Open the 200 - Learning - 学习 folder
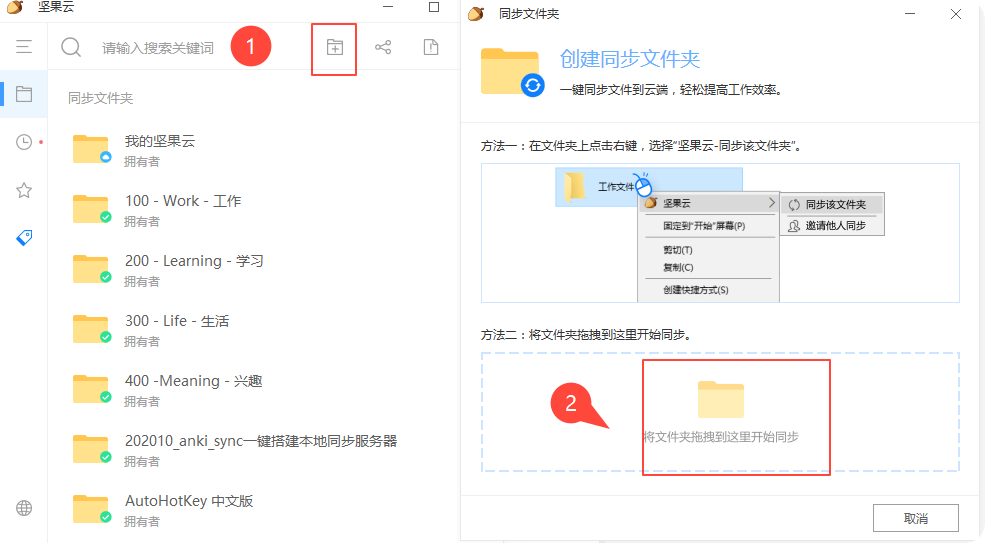The image size is (985, 543). [254, 270]
